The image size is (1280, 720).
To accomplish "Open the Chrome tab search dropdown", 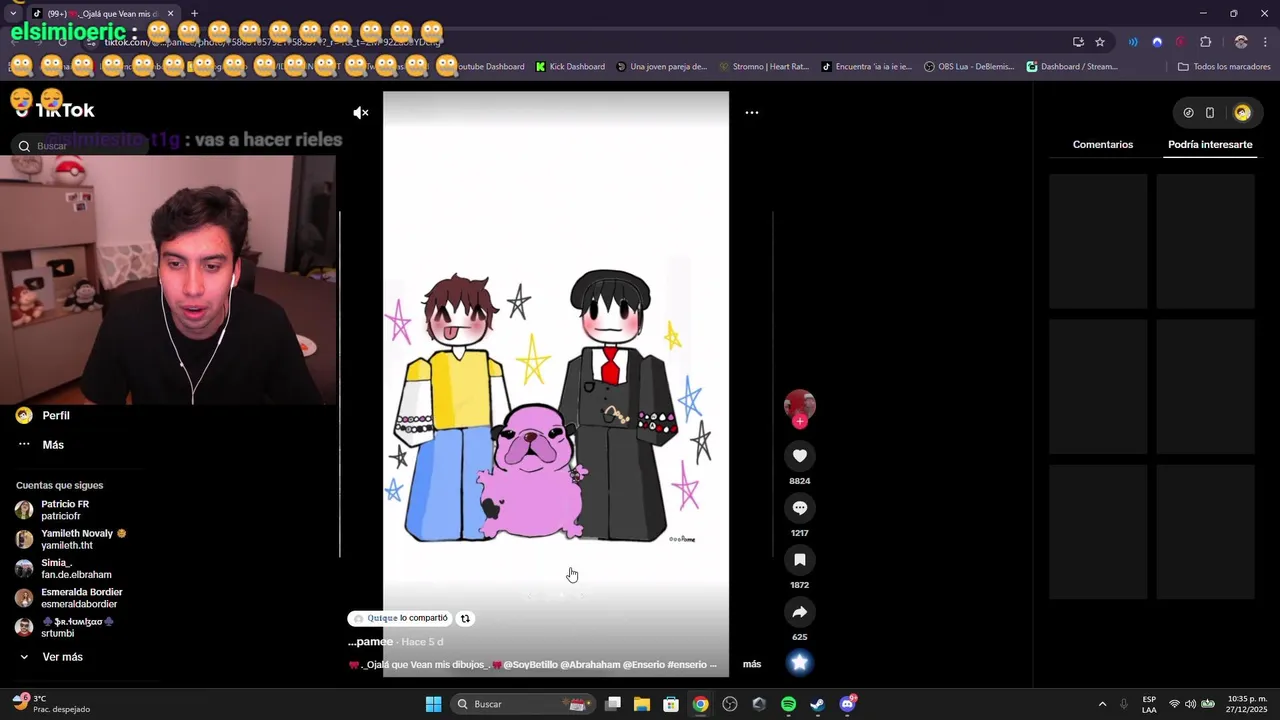I will (12, 13).
